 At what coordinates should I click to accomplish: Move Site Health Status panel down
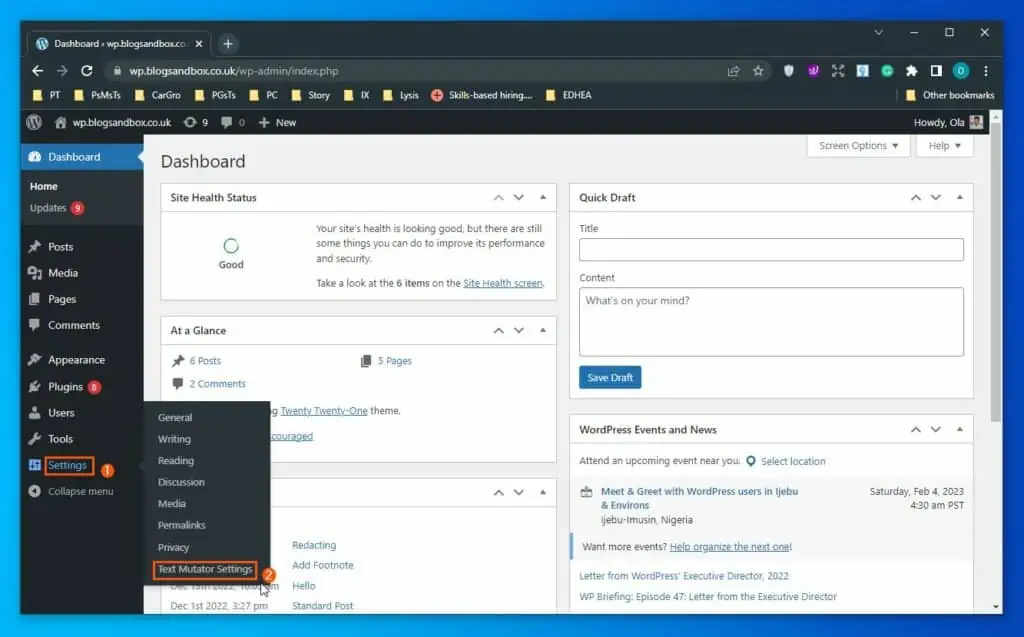coord(519,197)
